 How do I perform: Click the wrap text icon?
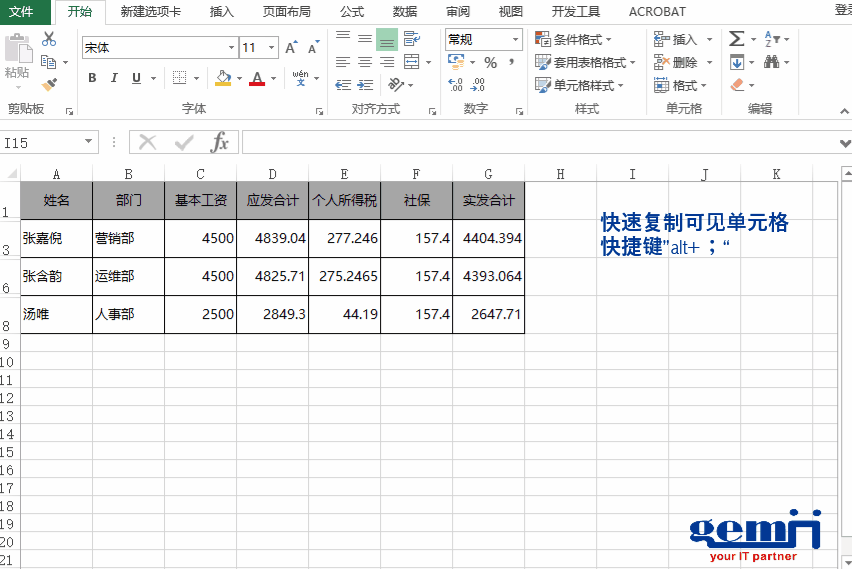411,39
